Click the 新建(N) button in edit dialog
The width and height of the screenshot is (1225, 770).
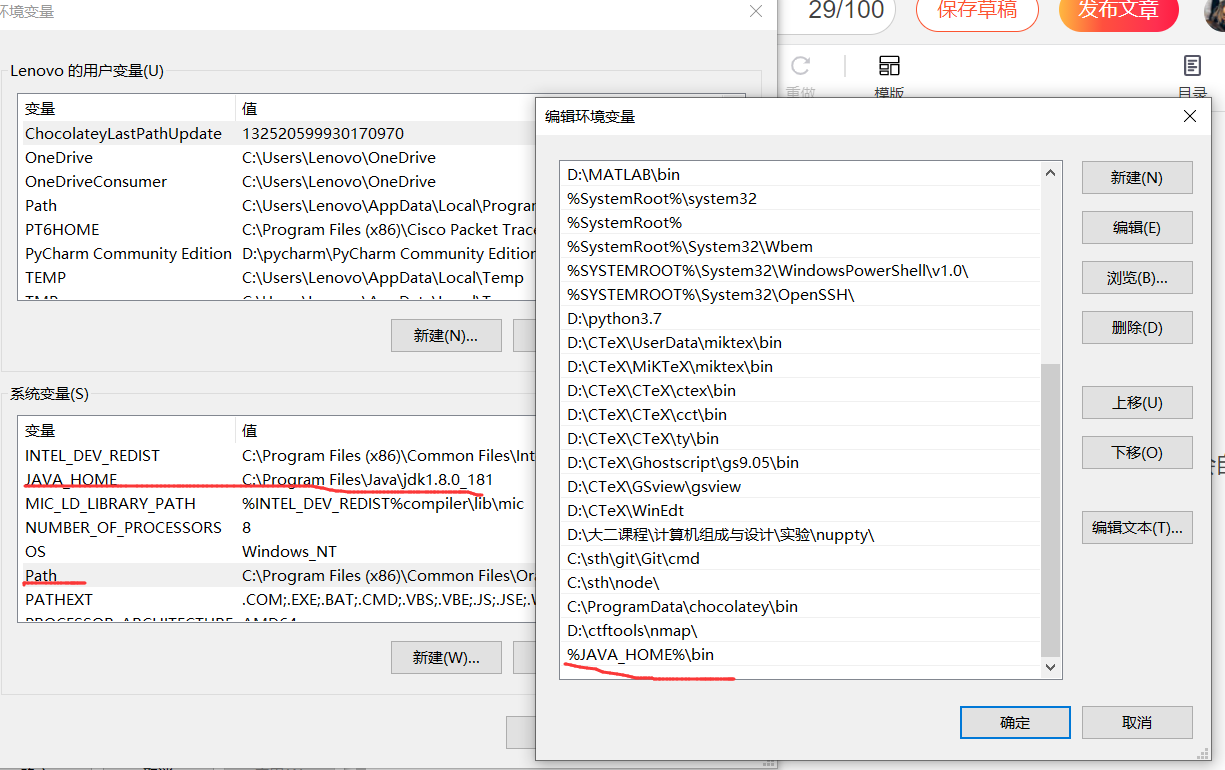click(x=1137, y=177)
